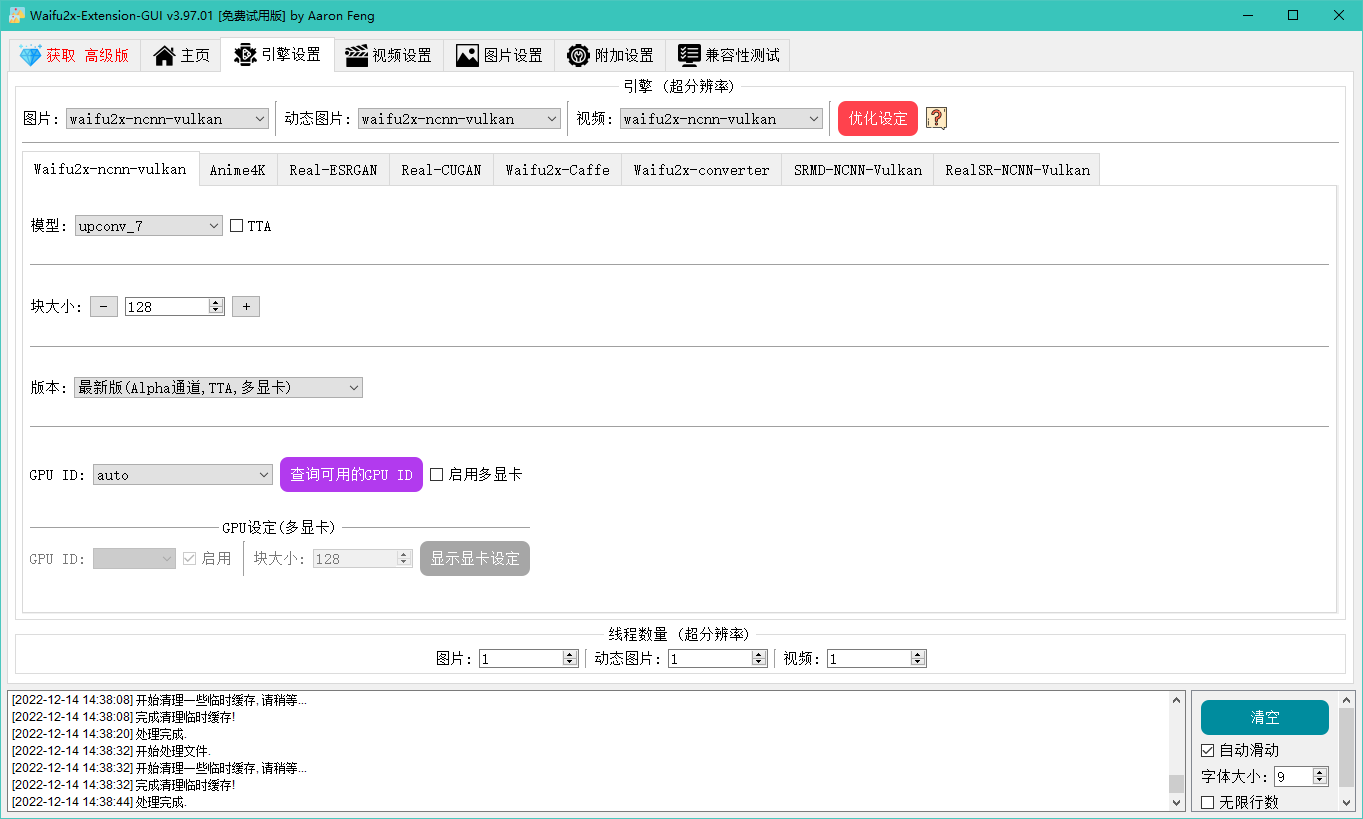
Task: Switch to the Anime4K tab
Action: tap(238, 170)
